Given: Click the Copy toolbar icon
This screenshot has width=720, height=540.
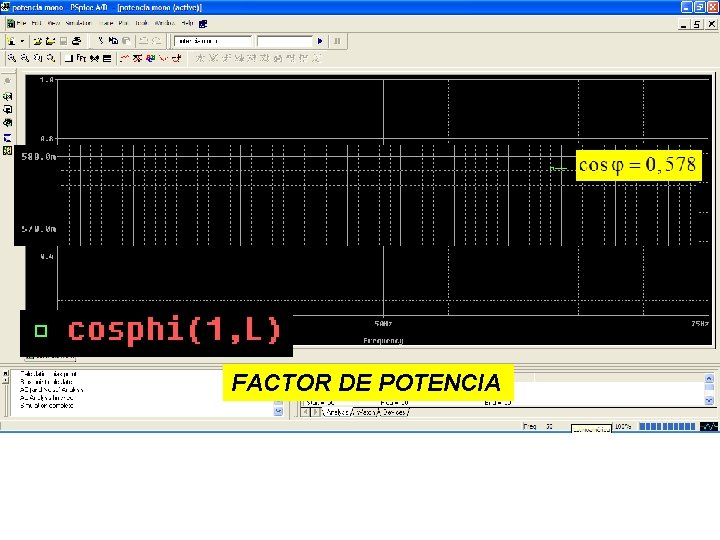Looking at the screenshot, I should click(113, 41).
